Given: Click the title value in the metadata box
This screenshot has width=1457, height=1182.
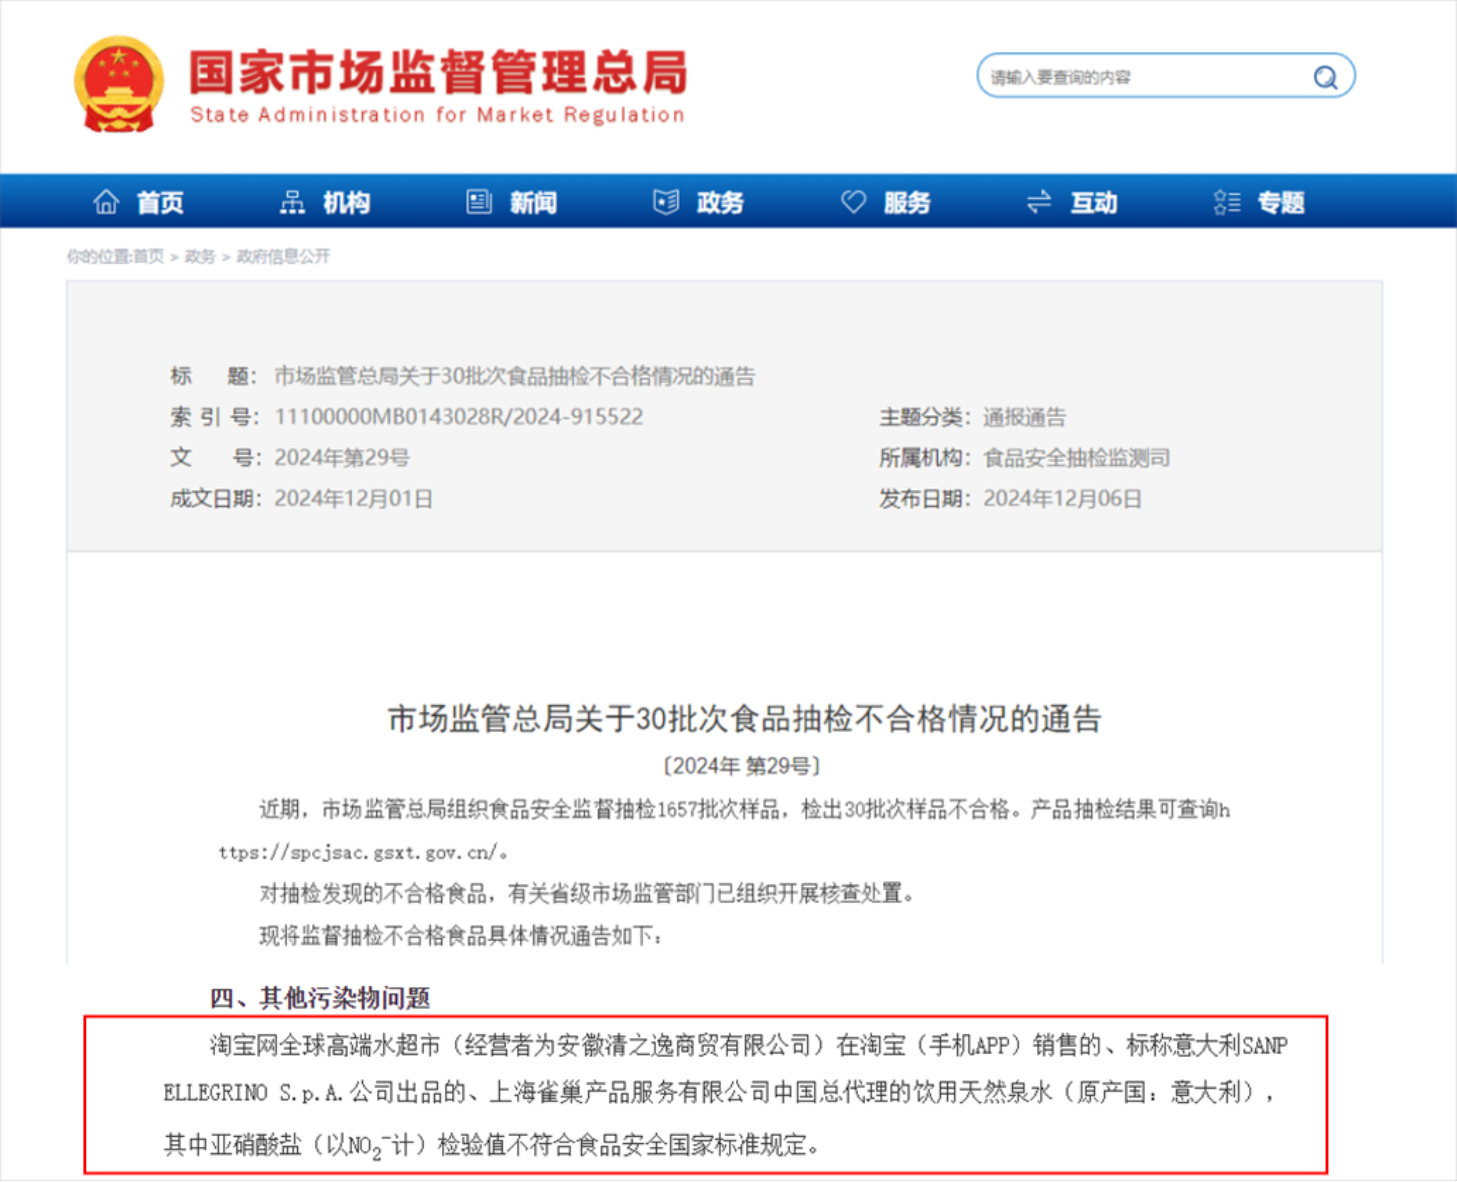Looking at the screenshot, I should point(515,377).
